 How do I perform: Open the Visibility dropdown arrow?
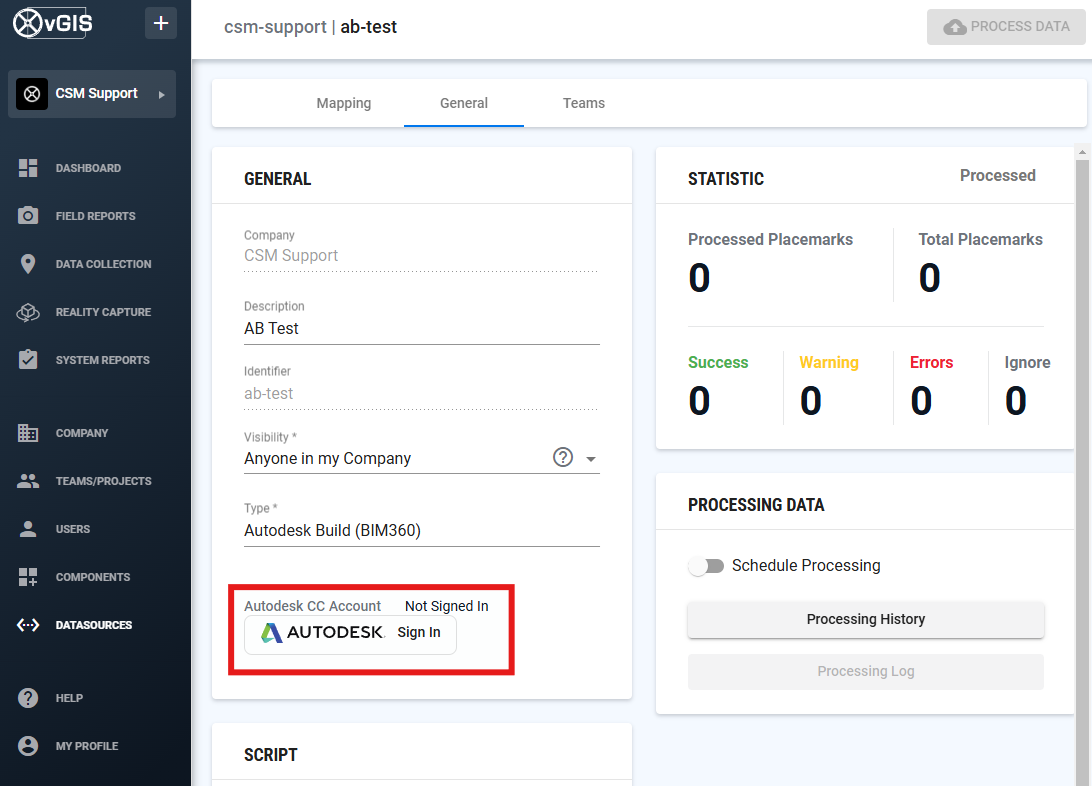591,459
